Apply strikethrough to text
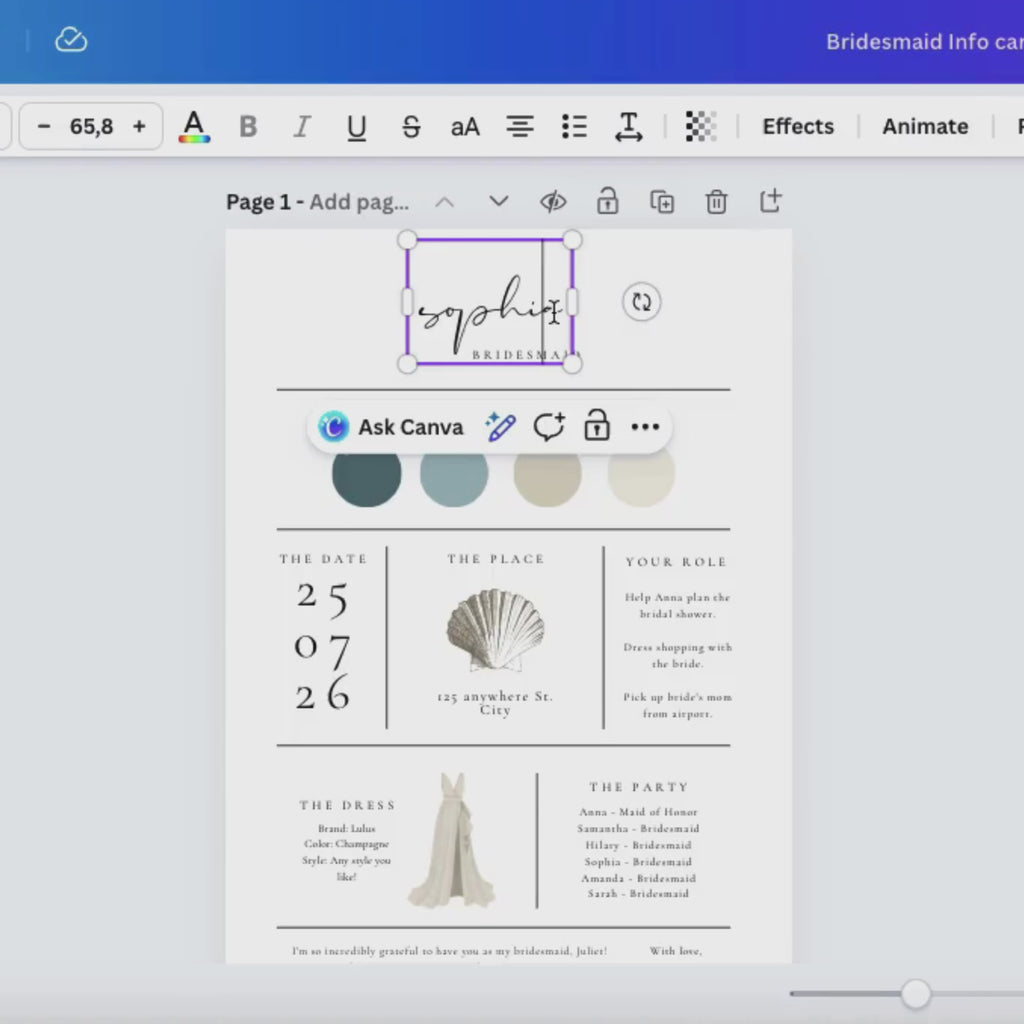The height and width of the screenshot is (1024, 1024). click(411, 126)
